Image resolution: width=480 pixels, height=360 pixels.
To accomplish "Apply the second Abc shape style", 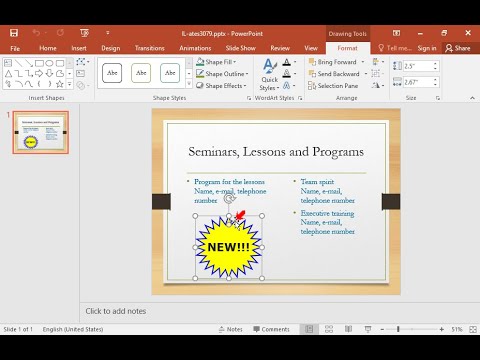I will coord(141,73).
